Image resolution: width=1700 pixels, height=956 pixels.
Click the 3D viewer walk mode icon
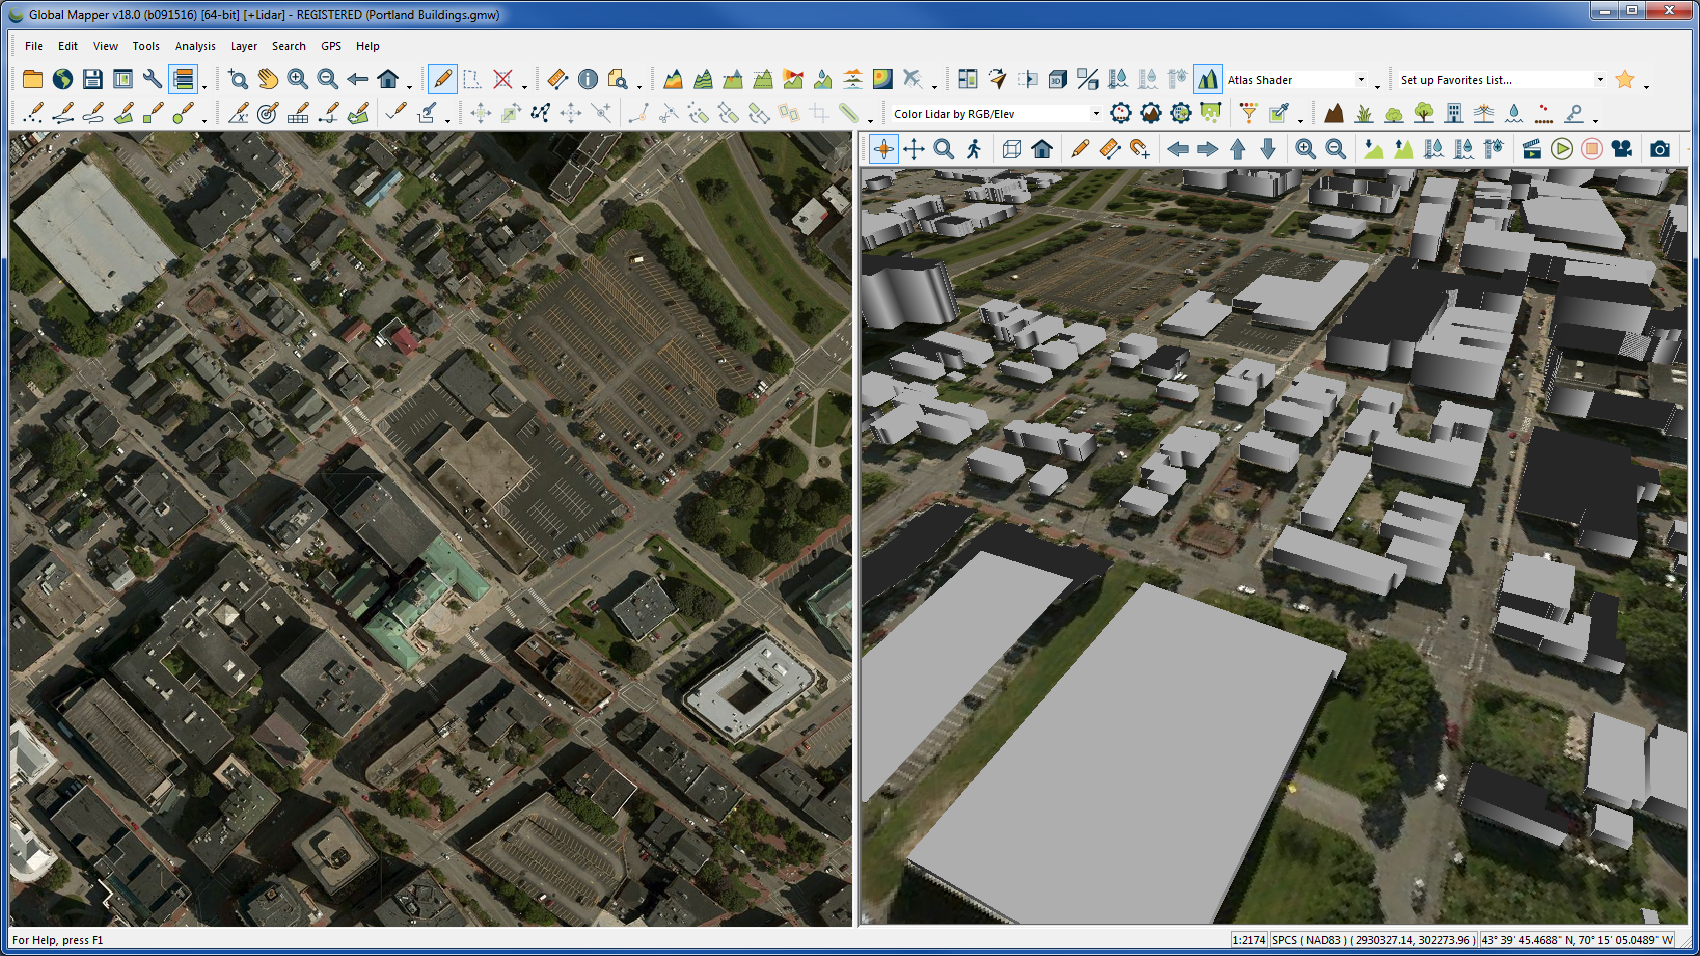pos(974,149)
